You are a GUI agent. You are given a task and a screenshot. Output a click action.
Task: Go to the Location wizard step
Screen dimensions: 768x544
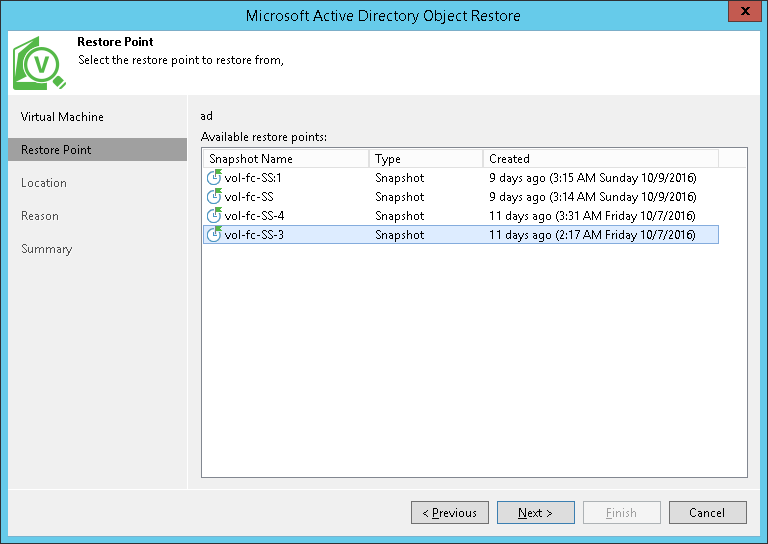[x=44, y=183]
